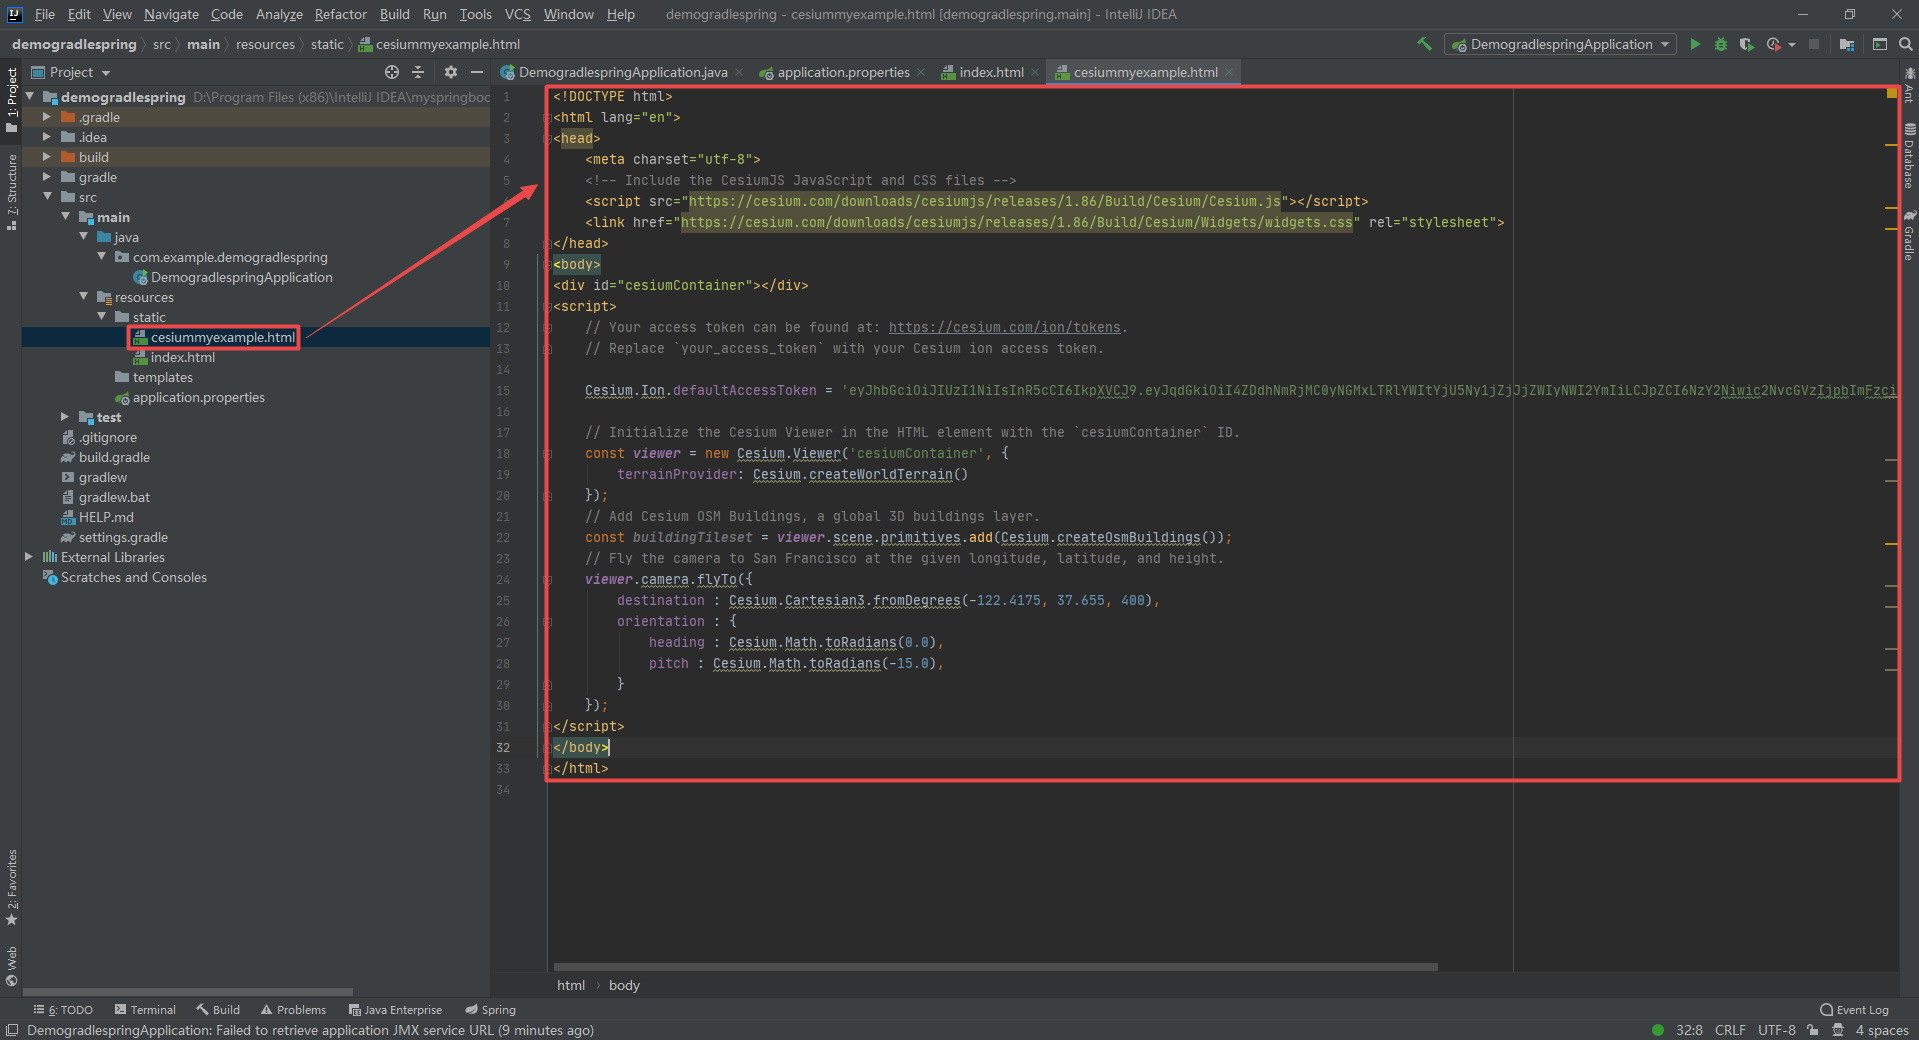The image size is (1919, 1040).
Task: Collapse the static folder
Action: point(101,317)
